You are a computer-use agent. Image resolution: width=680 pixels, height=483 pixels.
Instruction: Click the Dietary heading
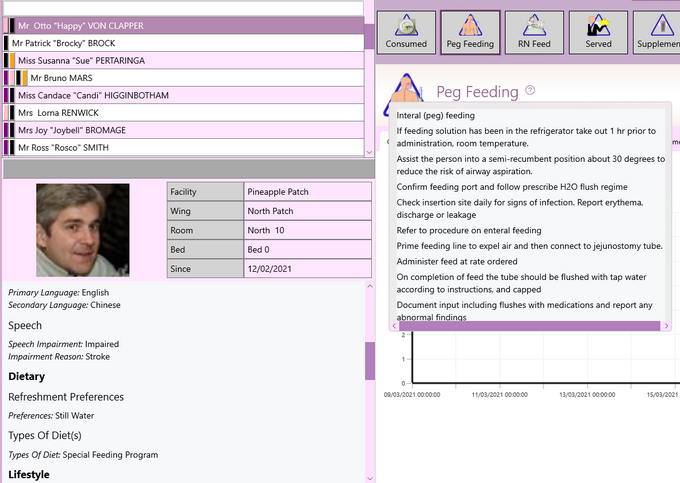26,376
